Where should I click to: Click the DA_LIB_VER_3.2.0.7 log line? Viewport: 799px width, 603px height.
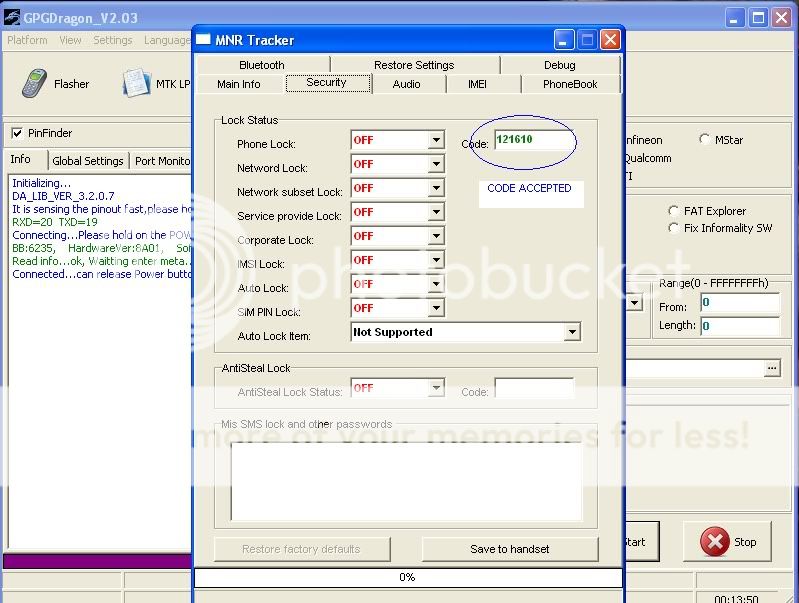63,196
